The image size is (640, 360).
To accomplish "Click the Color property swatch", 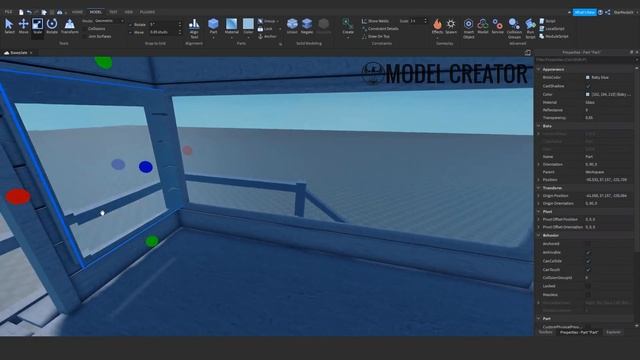I will click(x=588, y=94).
